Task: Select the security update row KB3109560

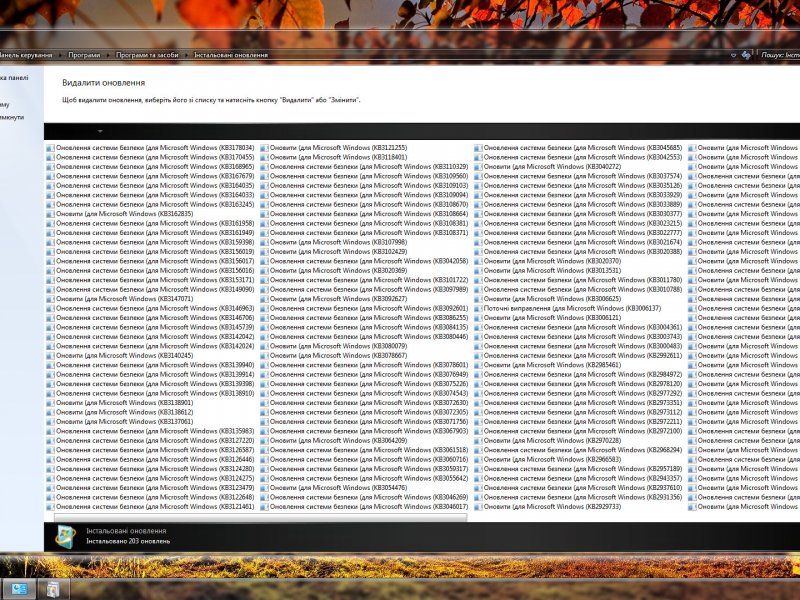Action: (x=364, y=177)
